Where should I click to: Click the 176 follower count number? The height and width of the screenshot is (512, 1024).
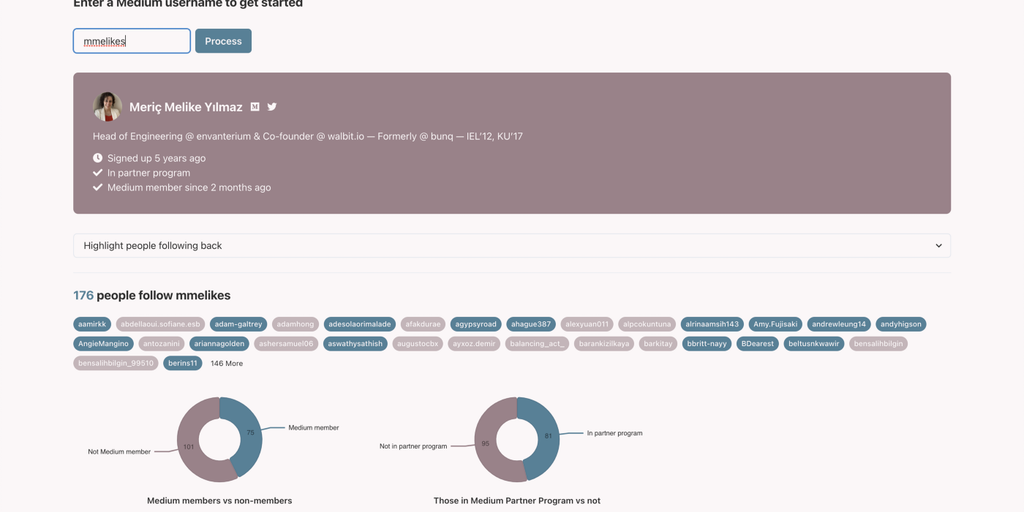[x=84, y=295]
